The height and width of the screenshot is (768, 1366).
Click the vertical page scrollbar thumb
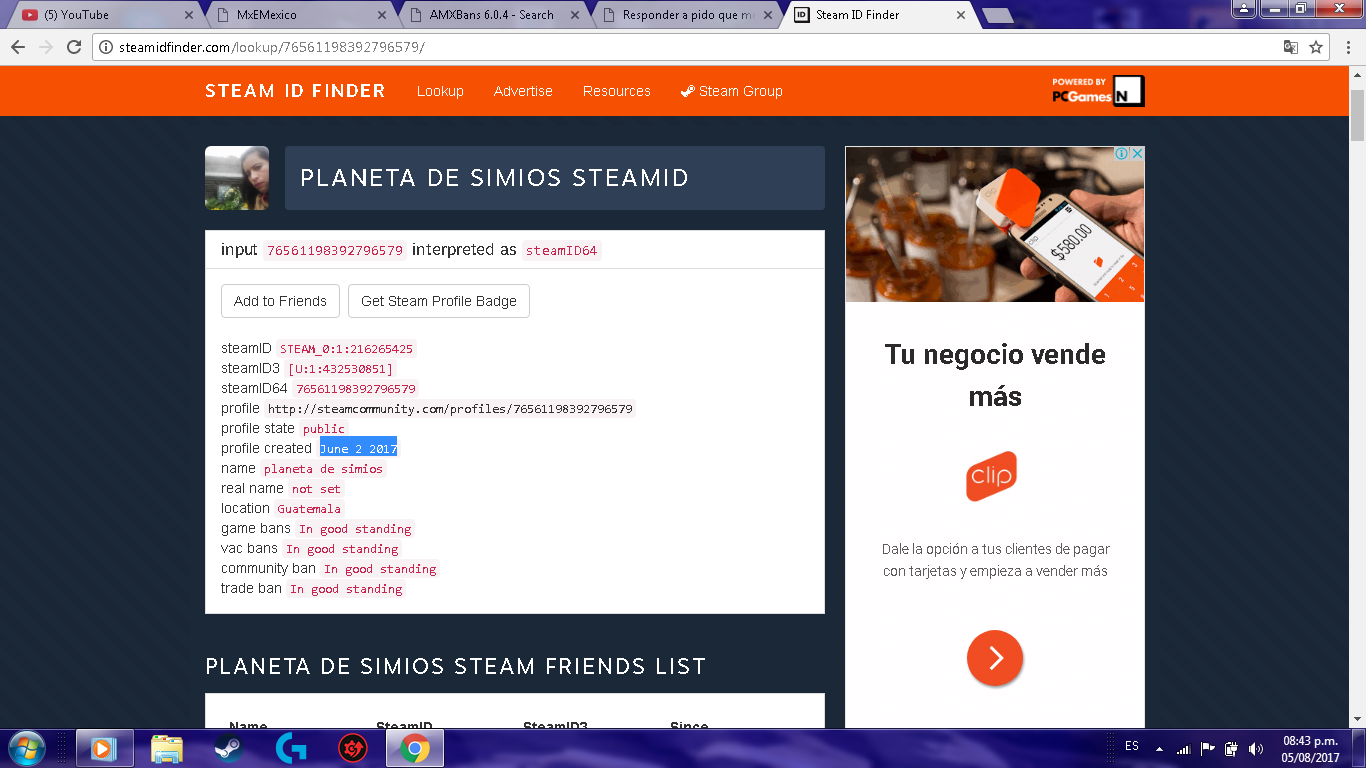tap(1357, 115)
